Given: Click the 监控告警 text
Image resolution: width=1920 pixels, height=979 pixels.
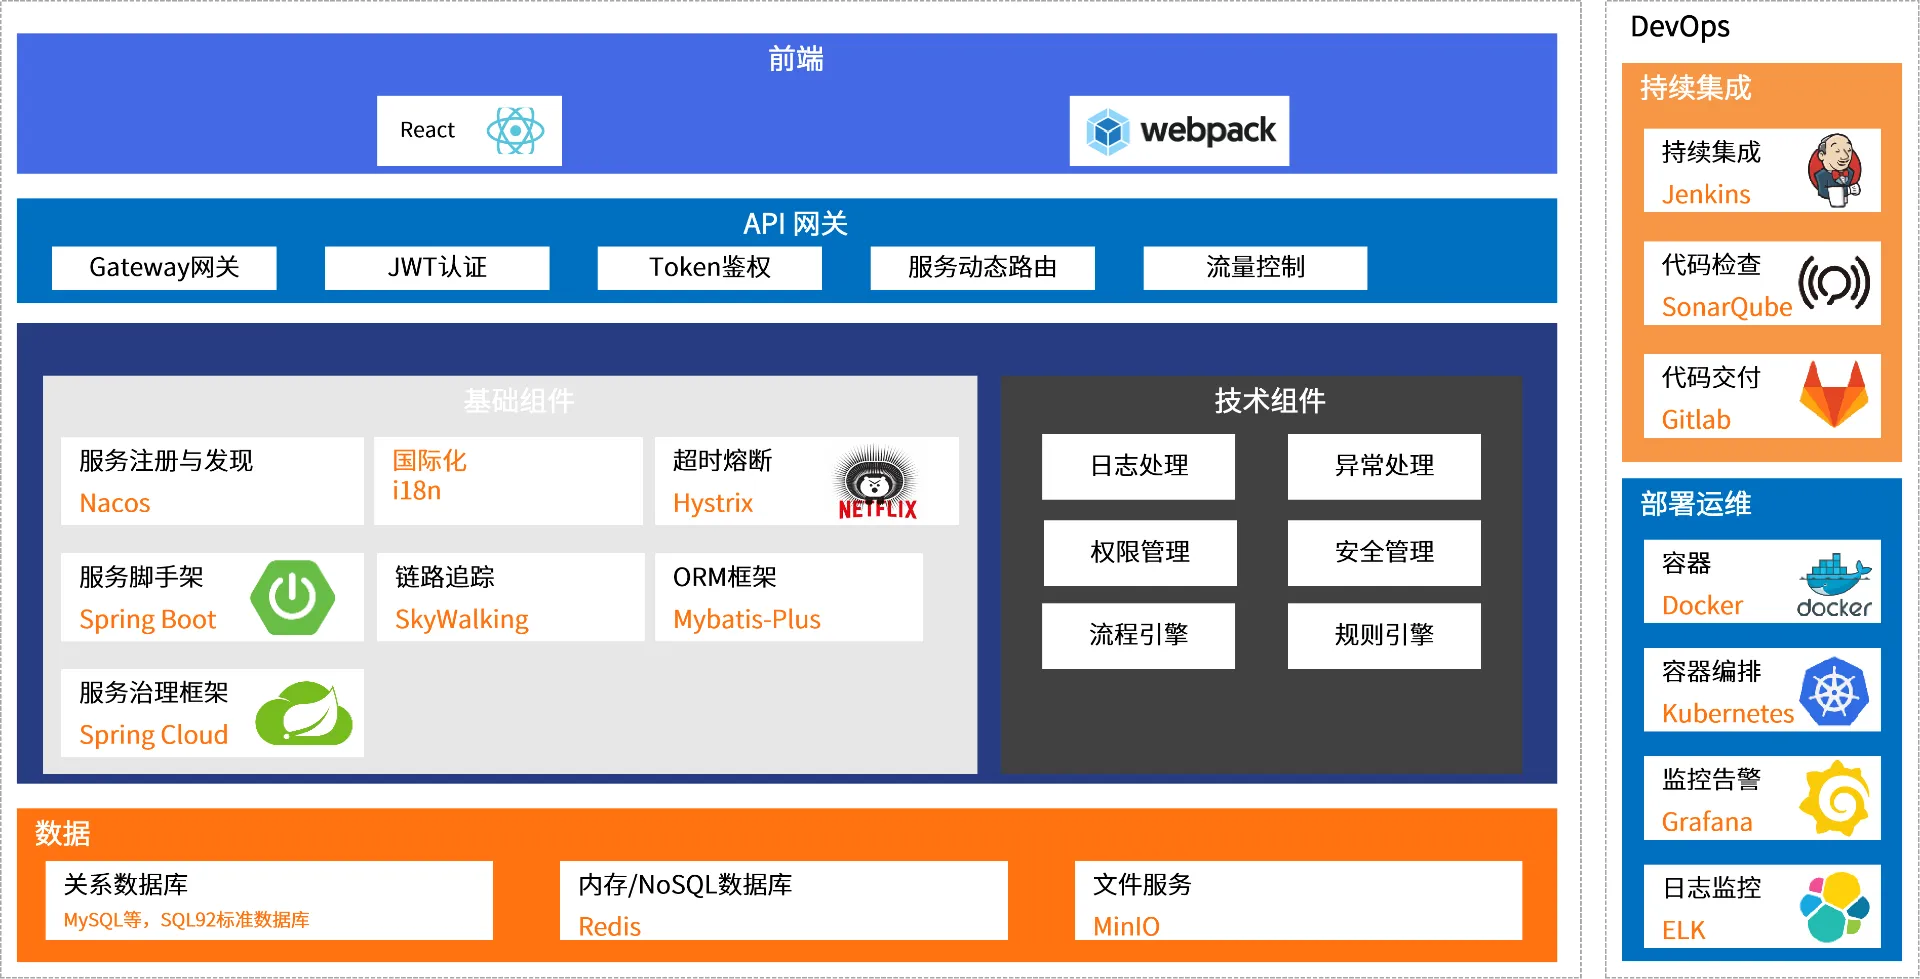Looking at the screenshot, I should coord(1711,780).
